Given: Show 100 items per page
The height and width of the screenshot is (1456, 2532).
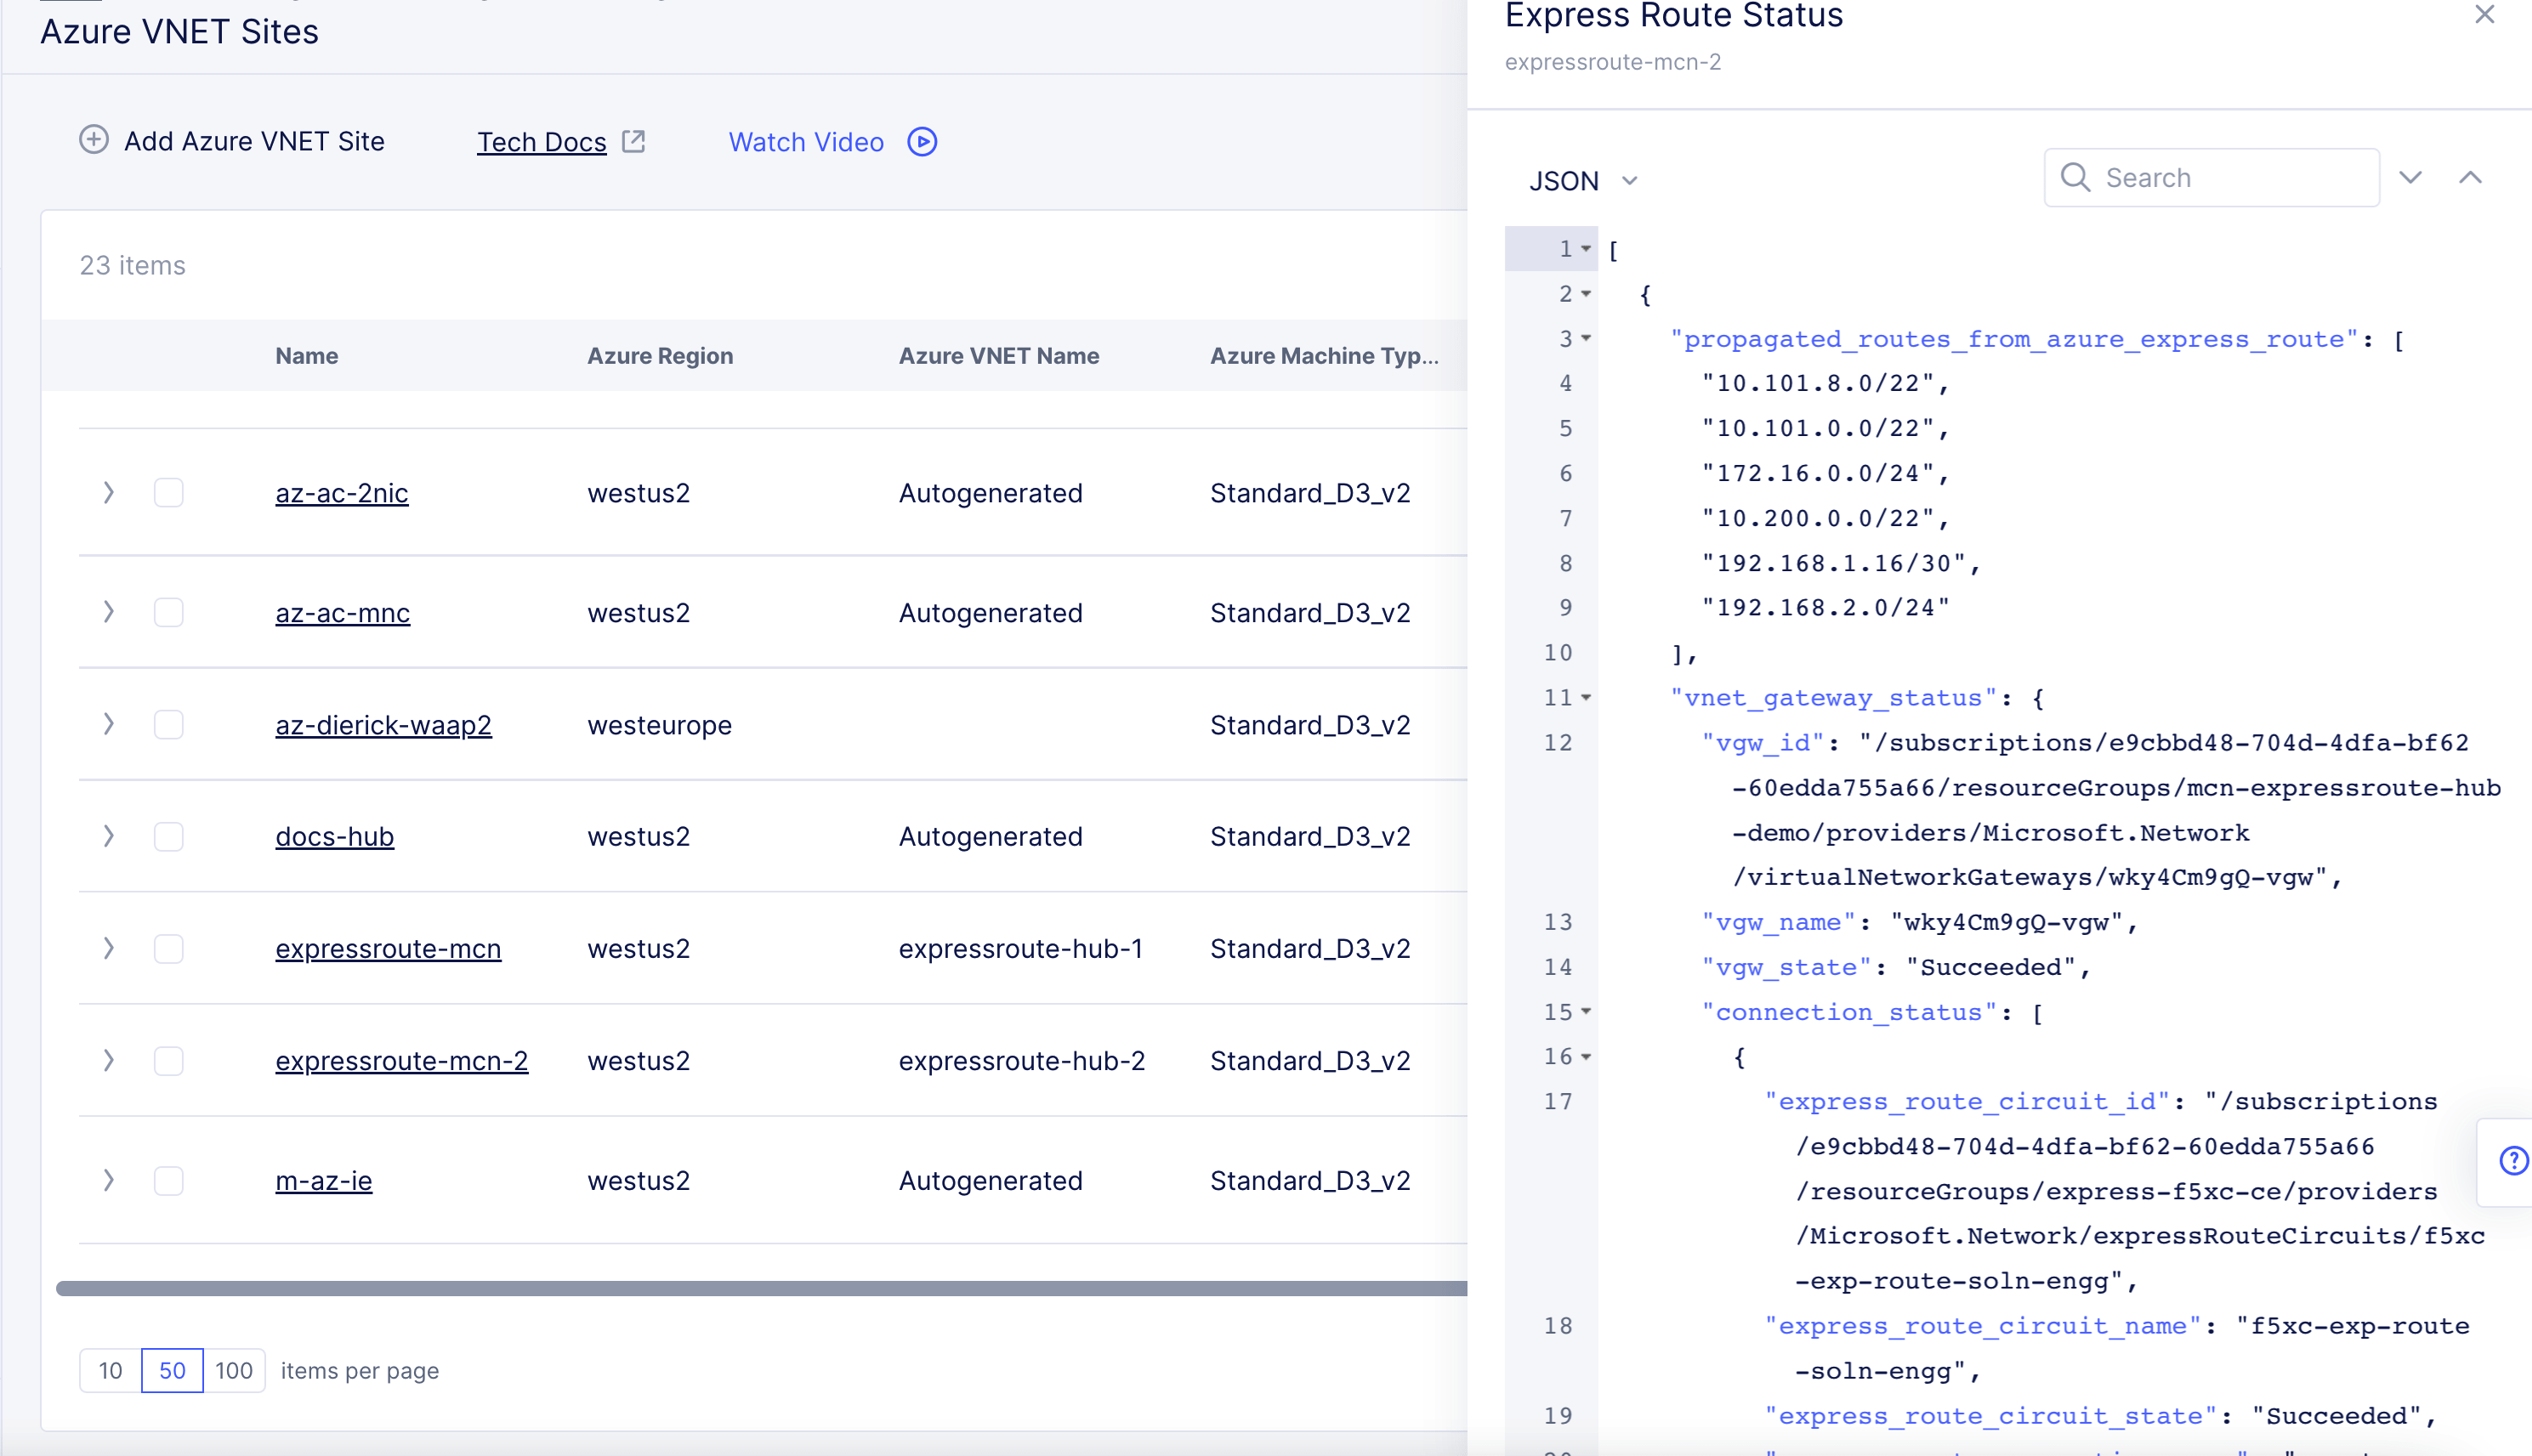Looking at the screenshot, I should (x=233, y=1370).
